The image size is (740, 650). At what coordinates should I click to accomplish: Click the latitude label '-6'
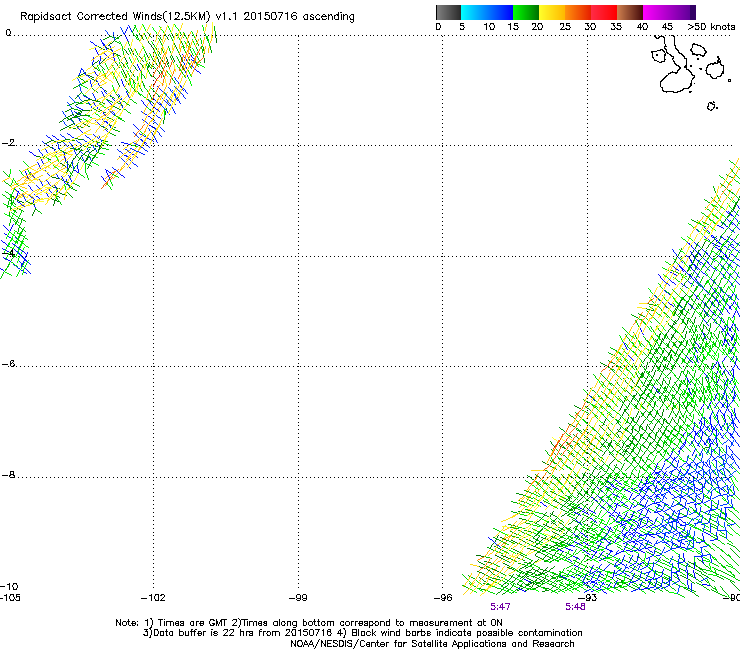coord(8,363)
